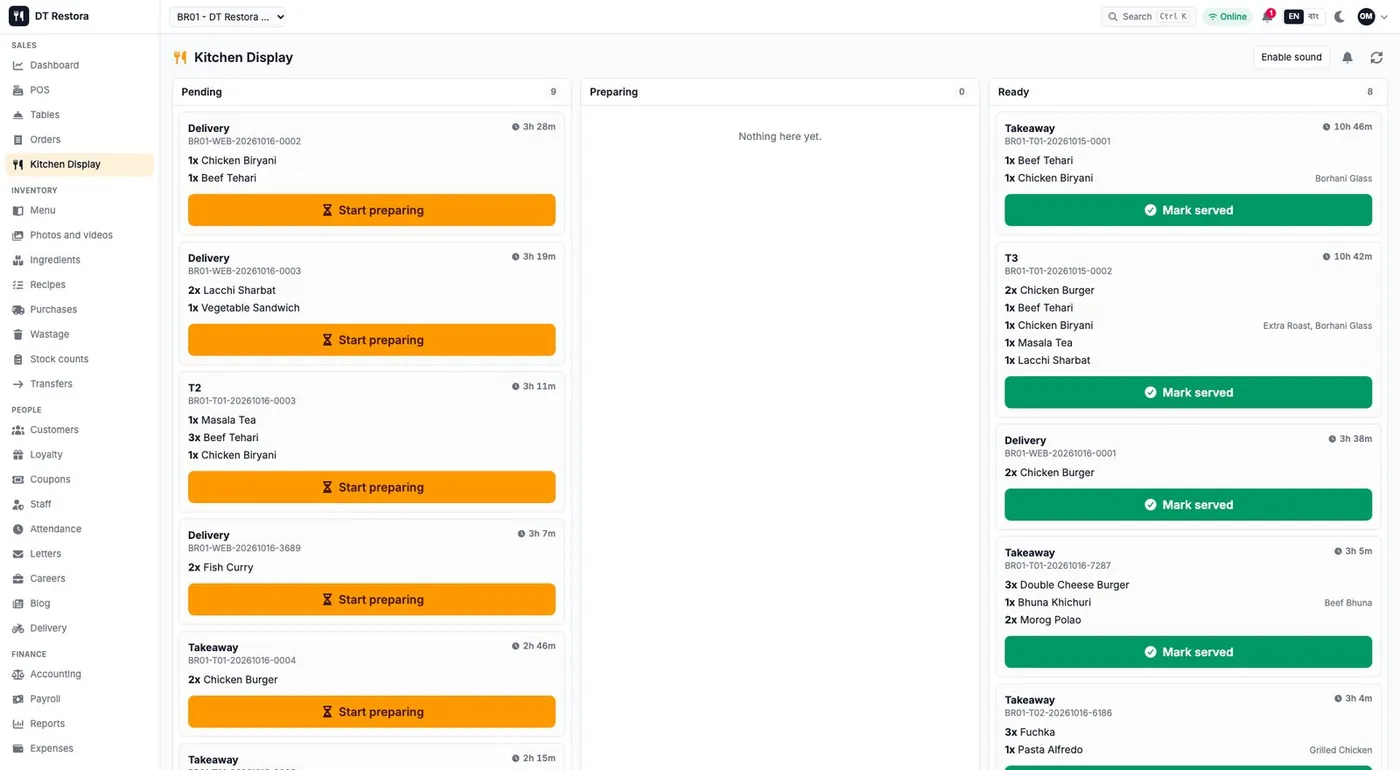The width and height of the screenshot is (1400, 770).
Task: Click the Expenses icon in sidebar
Action: [x=18, y=749]
